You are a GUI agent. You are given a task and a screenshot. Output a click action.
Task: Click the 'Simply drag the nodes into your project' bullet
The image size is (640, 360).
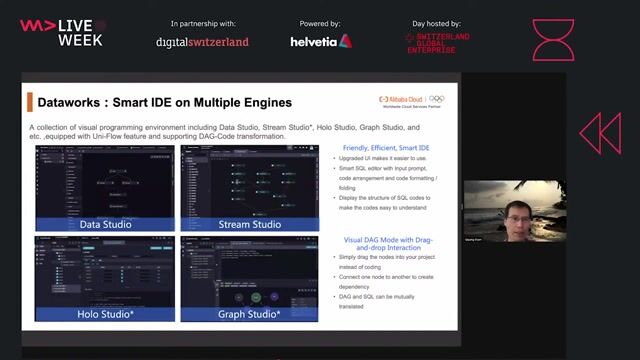(387, 262)
